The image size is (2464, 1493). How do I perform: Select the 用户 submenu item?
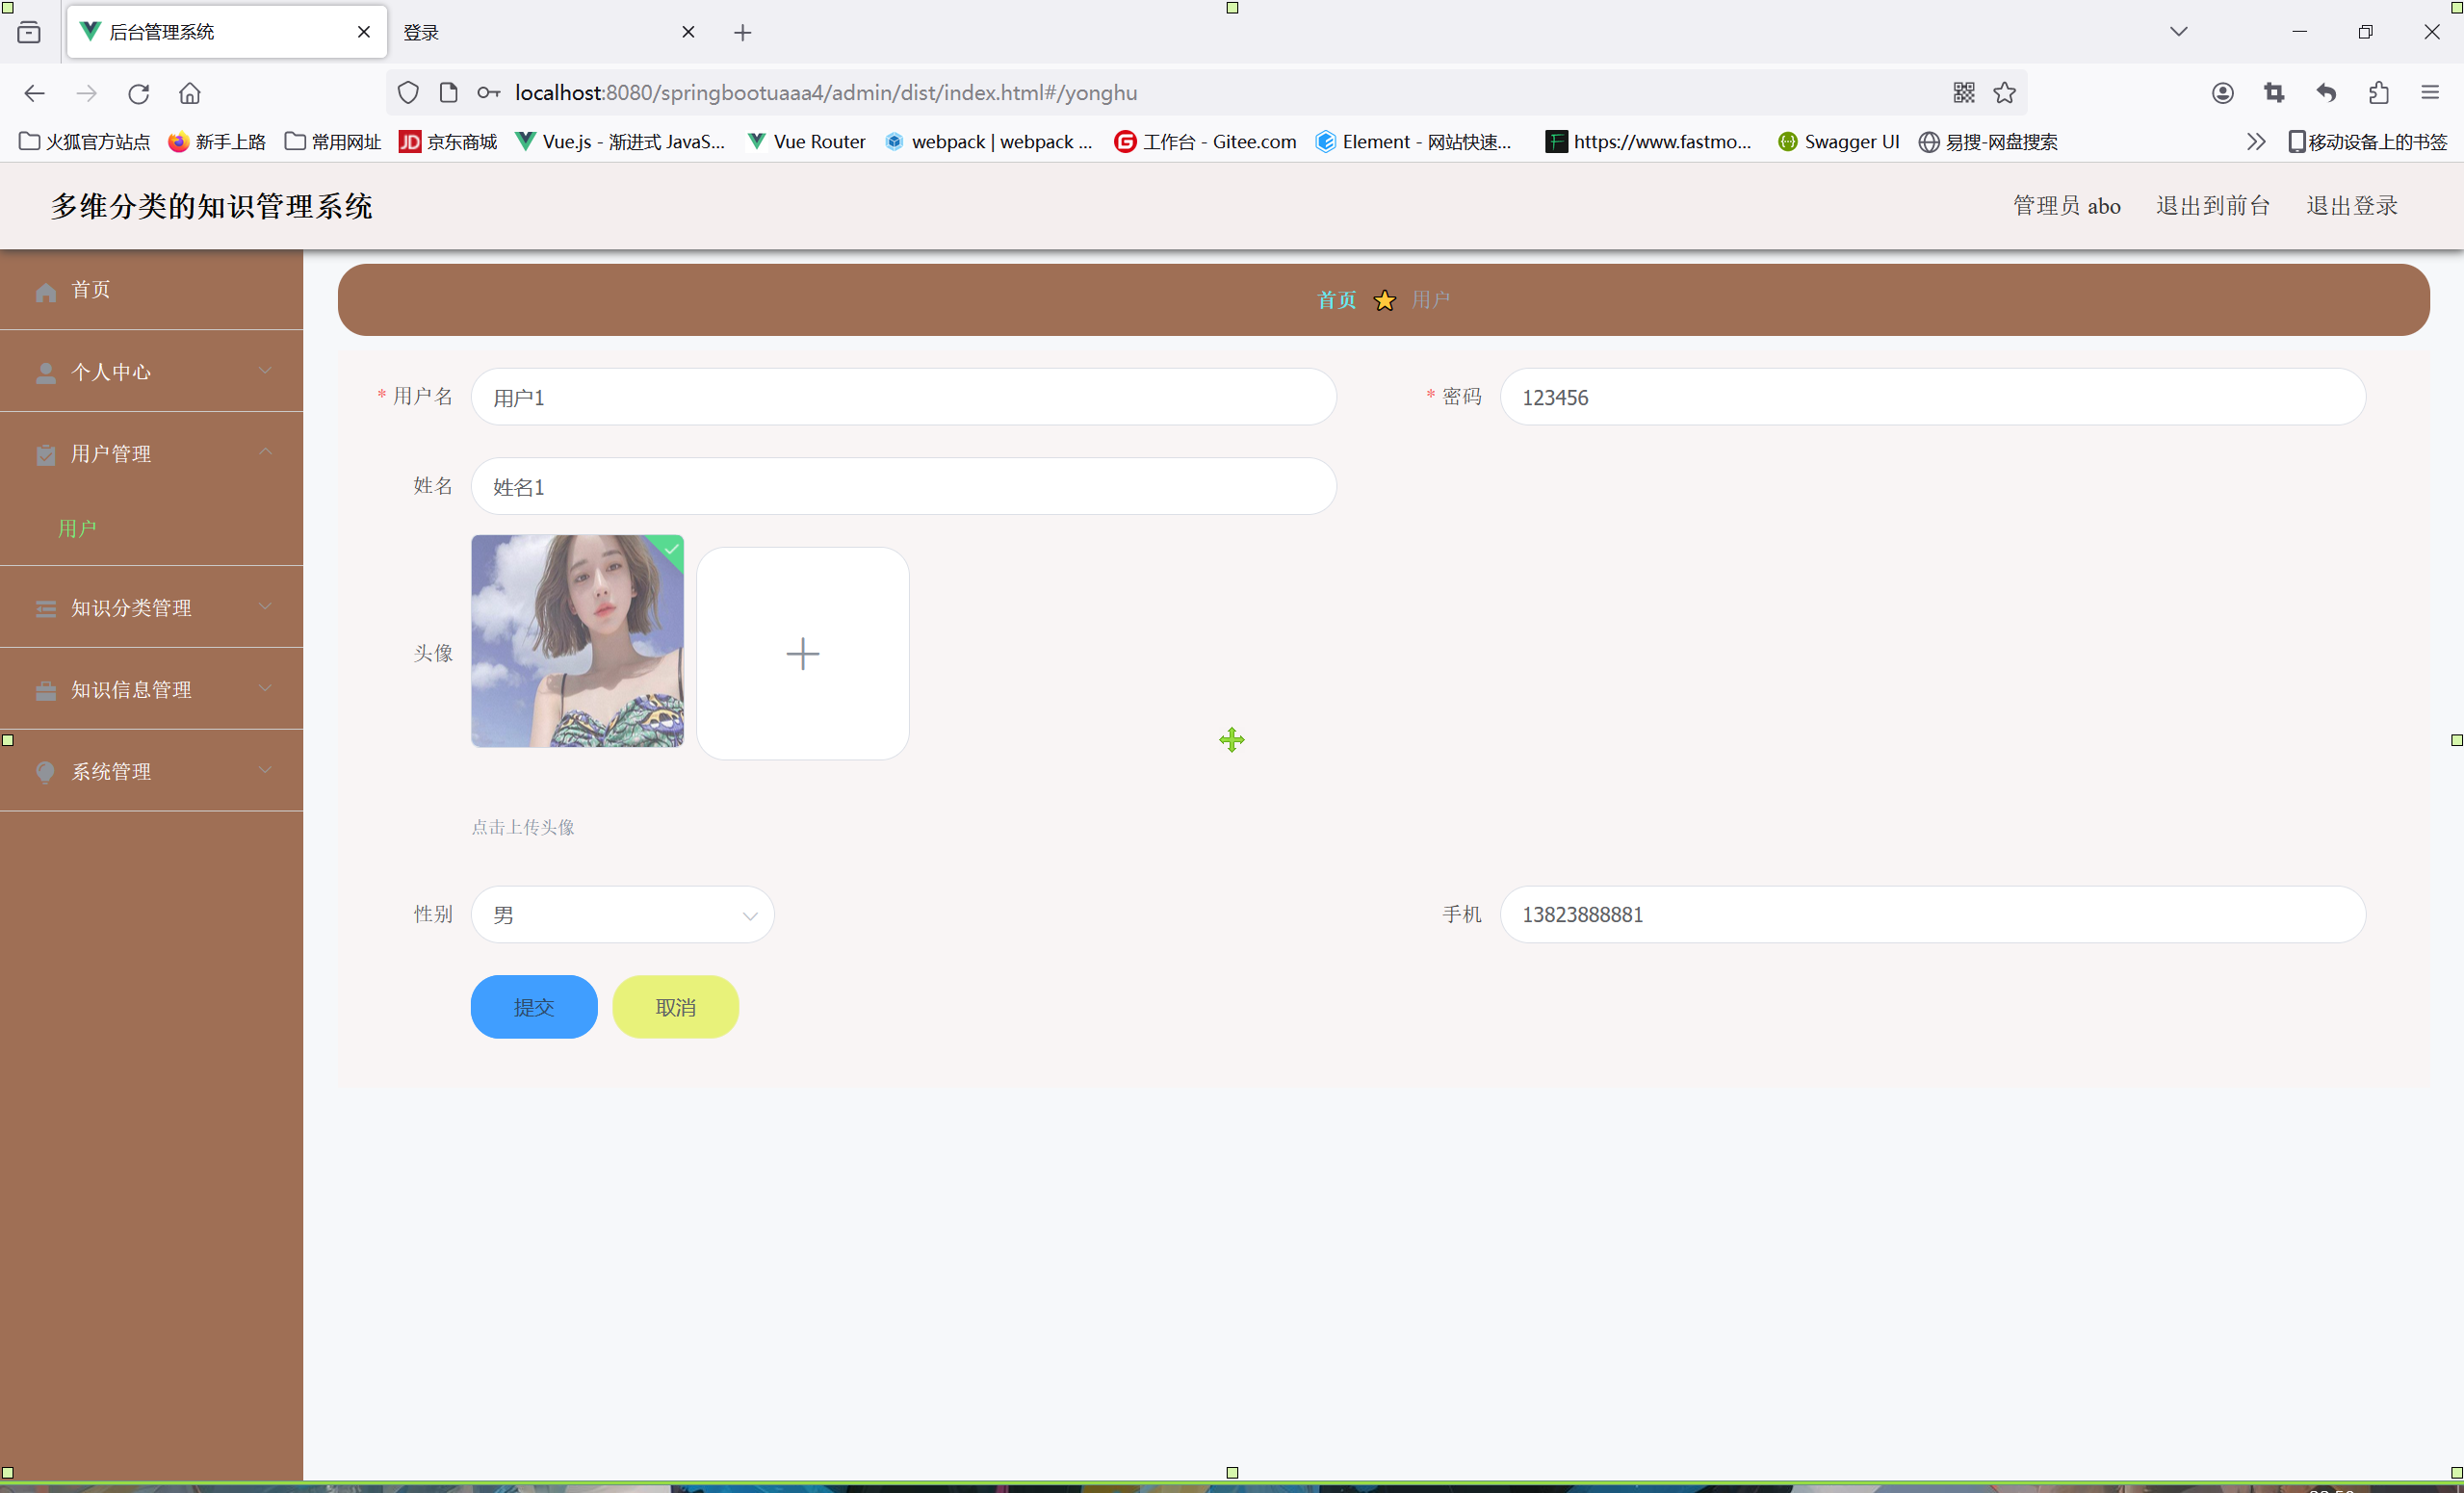click(x=78, y=528)
